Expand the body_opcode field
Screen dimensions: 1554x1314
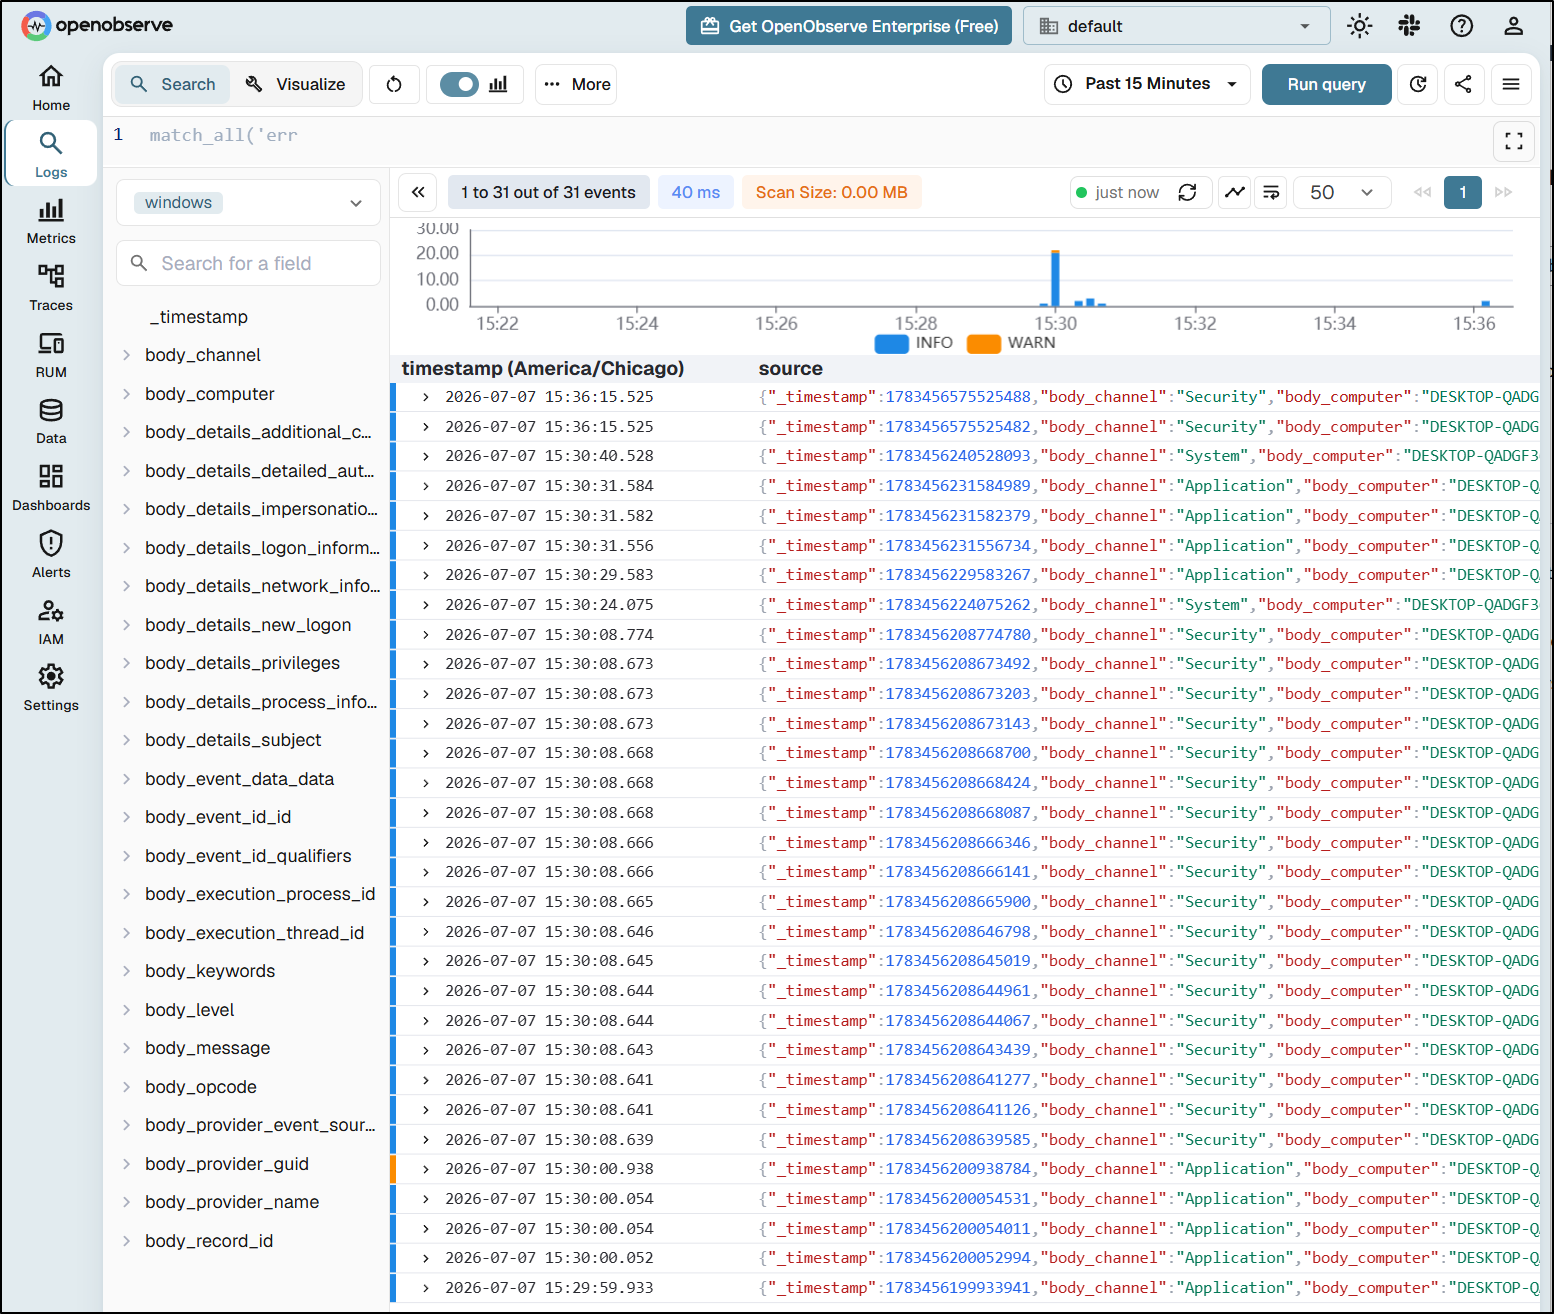[x=127, y=1087]
